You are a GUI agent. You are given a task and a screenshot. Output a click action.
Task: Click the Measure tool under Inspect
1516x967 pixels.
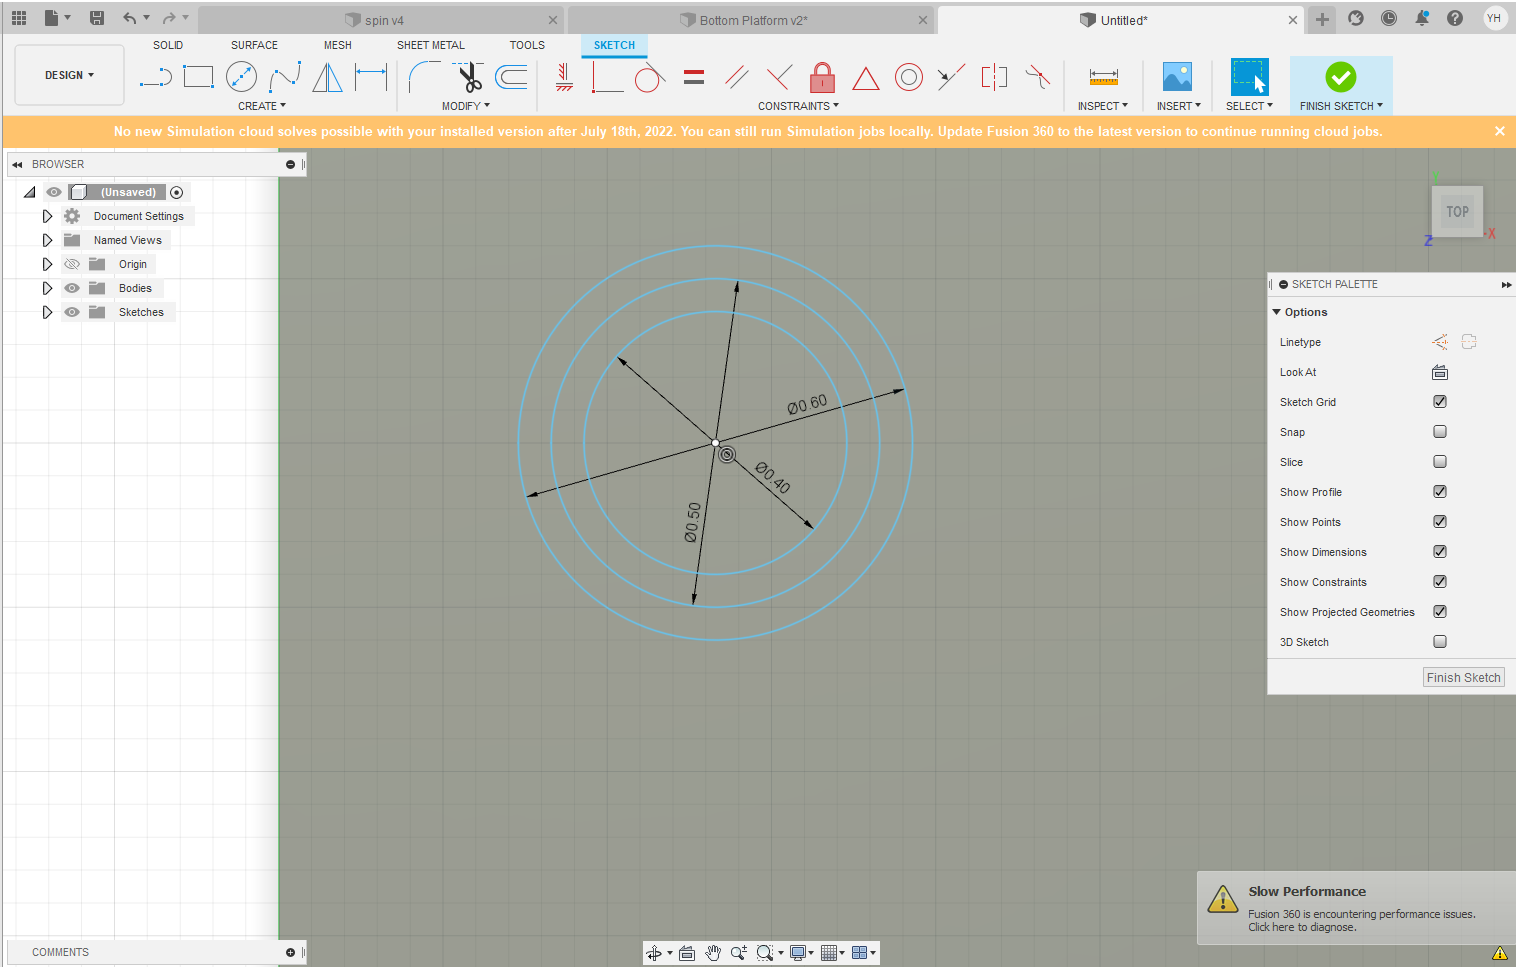(1103, 77)
